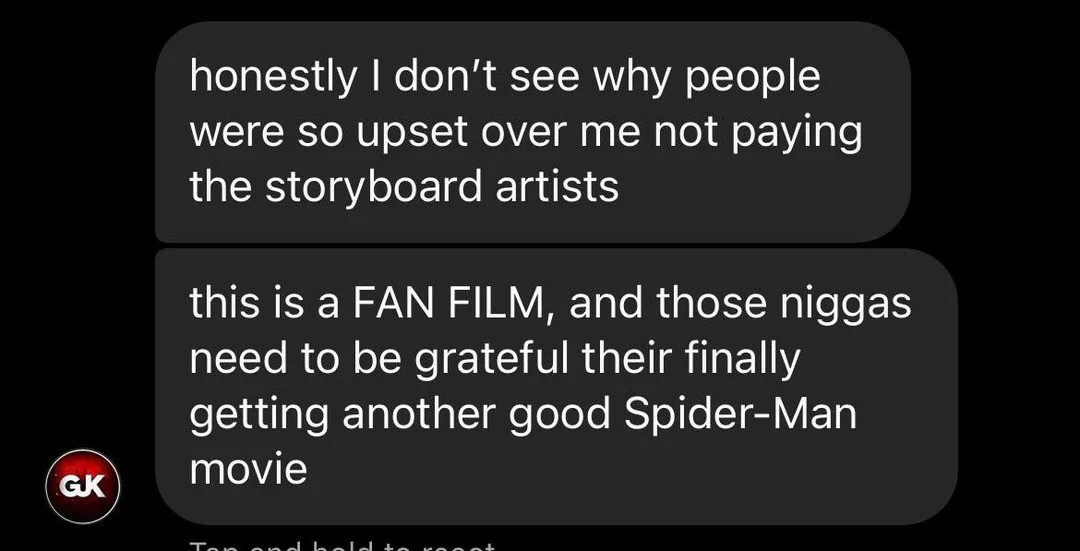Viewport: 1080px width, 551px height.
Task: Click the word 'honestly' in first message
Action: (x=271, y=77)
